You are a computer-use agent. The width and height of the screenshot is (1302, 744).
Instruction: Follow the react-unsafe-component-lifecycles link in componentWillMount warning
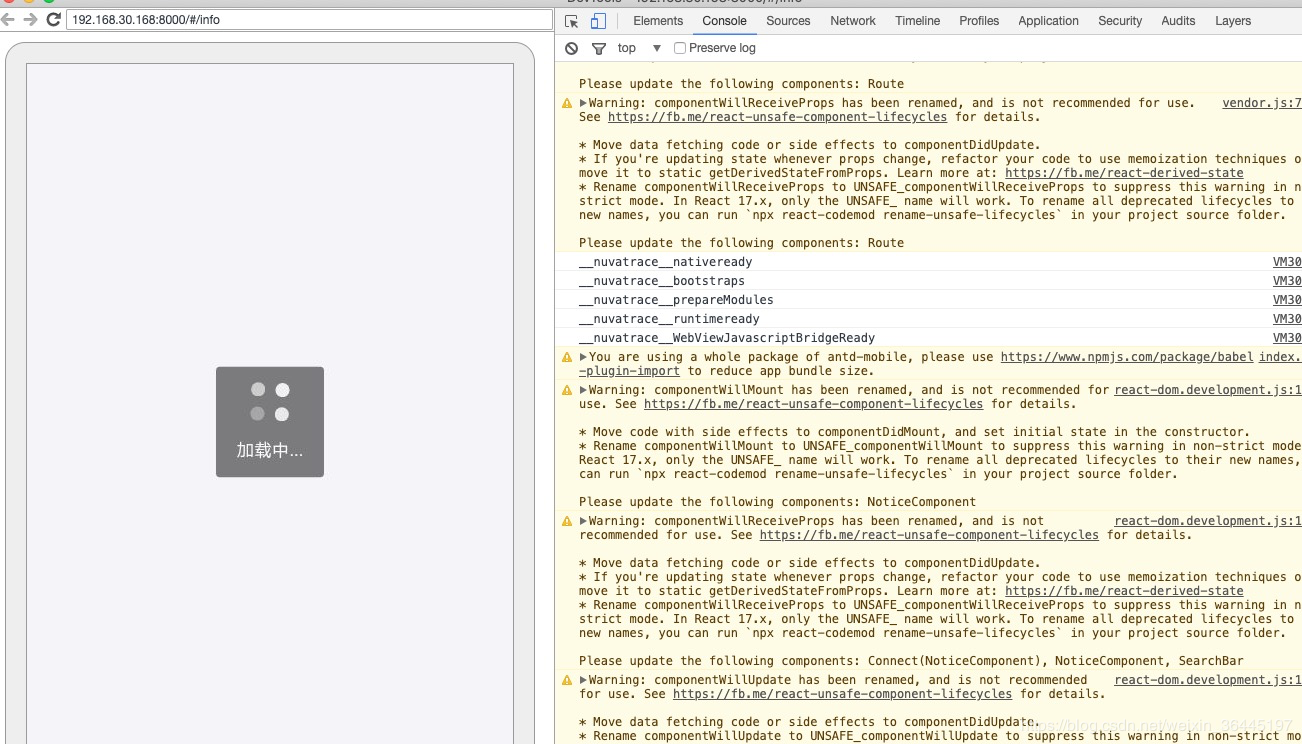[813, 404]
